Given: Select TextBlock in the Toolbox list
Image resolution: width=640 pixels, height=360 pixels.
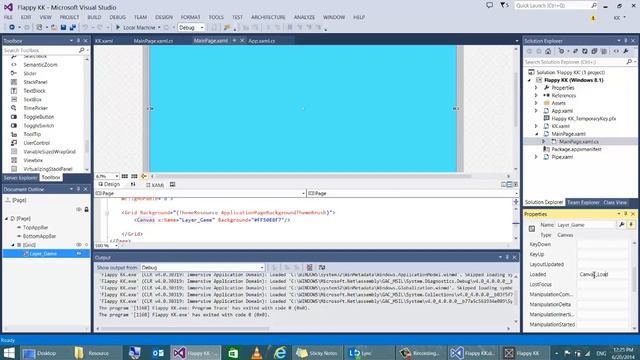Looking at the screenshot, I should coord(34,91).
